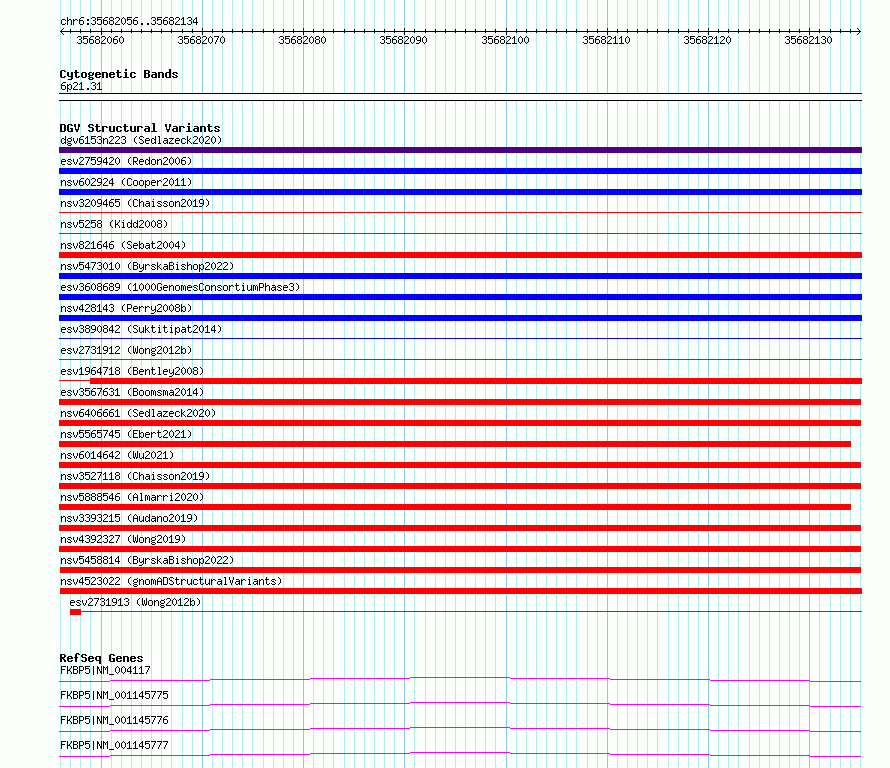Screen dimensions: 890x768
Task: Click ruler position 35682130
Action: pyautogui.click(x=808, y=40)
